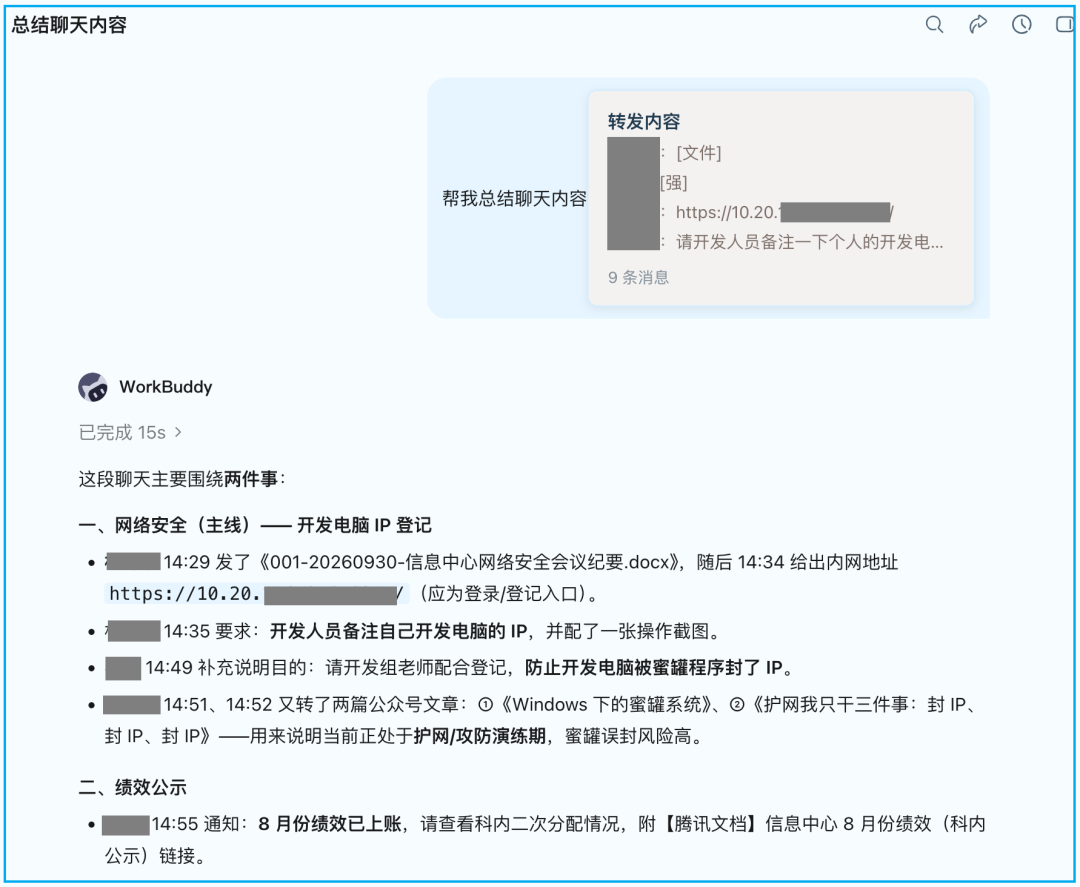Click heading 一、网络安全（主线）—— 开发电脑 IP 登记
The width and height of the screenshot is (1080, 887).
click(255, 525)
